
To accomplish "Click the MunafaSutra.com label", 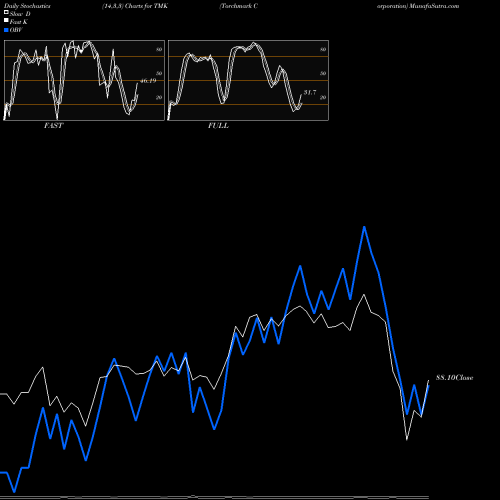I will (434, 6).
